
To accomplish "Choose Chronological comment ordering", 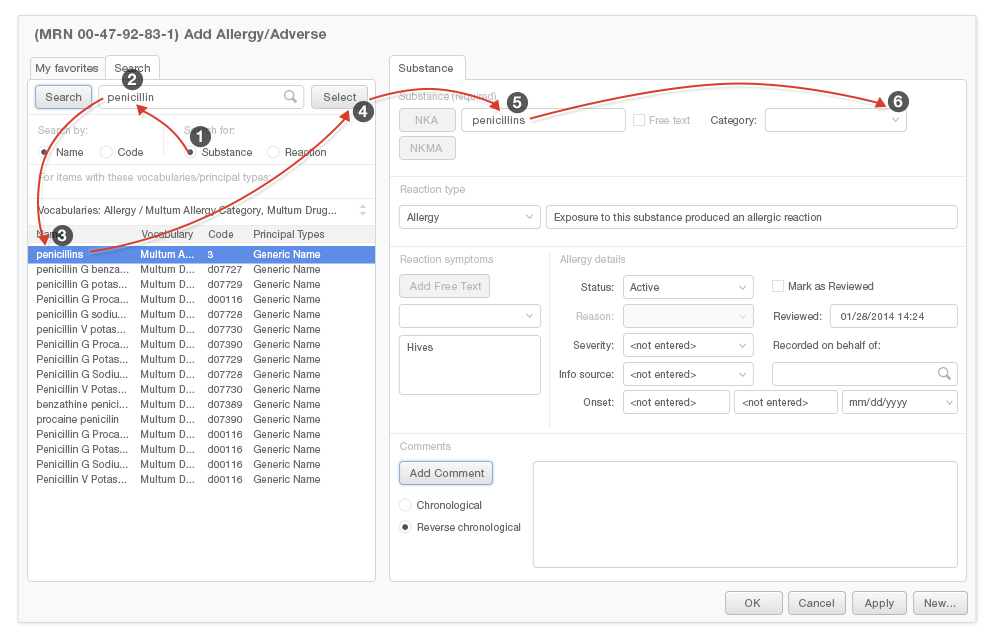I will (x=405, y=505).
